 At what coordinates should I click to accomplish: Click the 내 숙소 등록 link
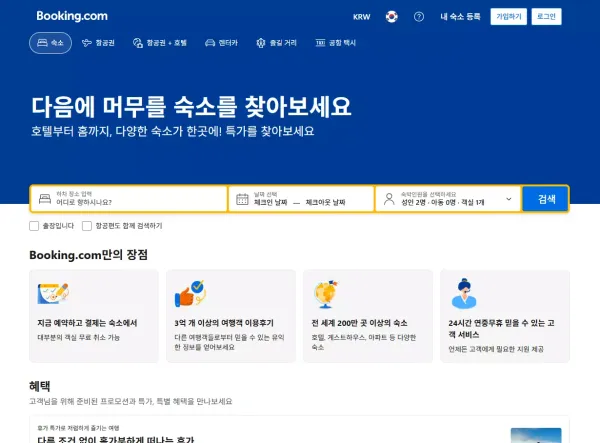point(460,17)
